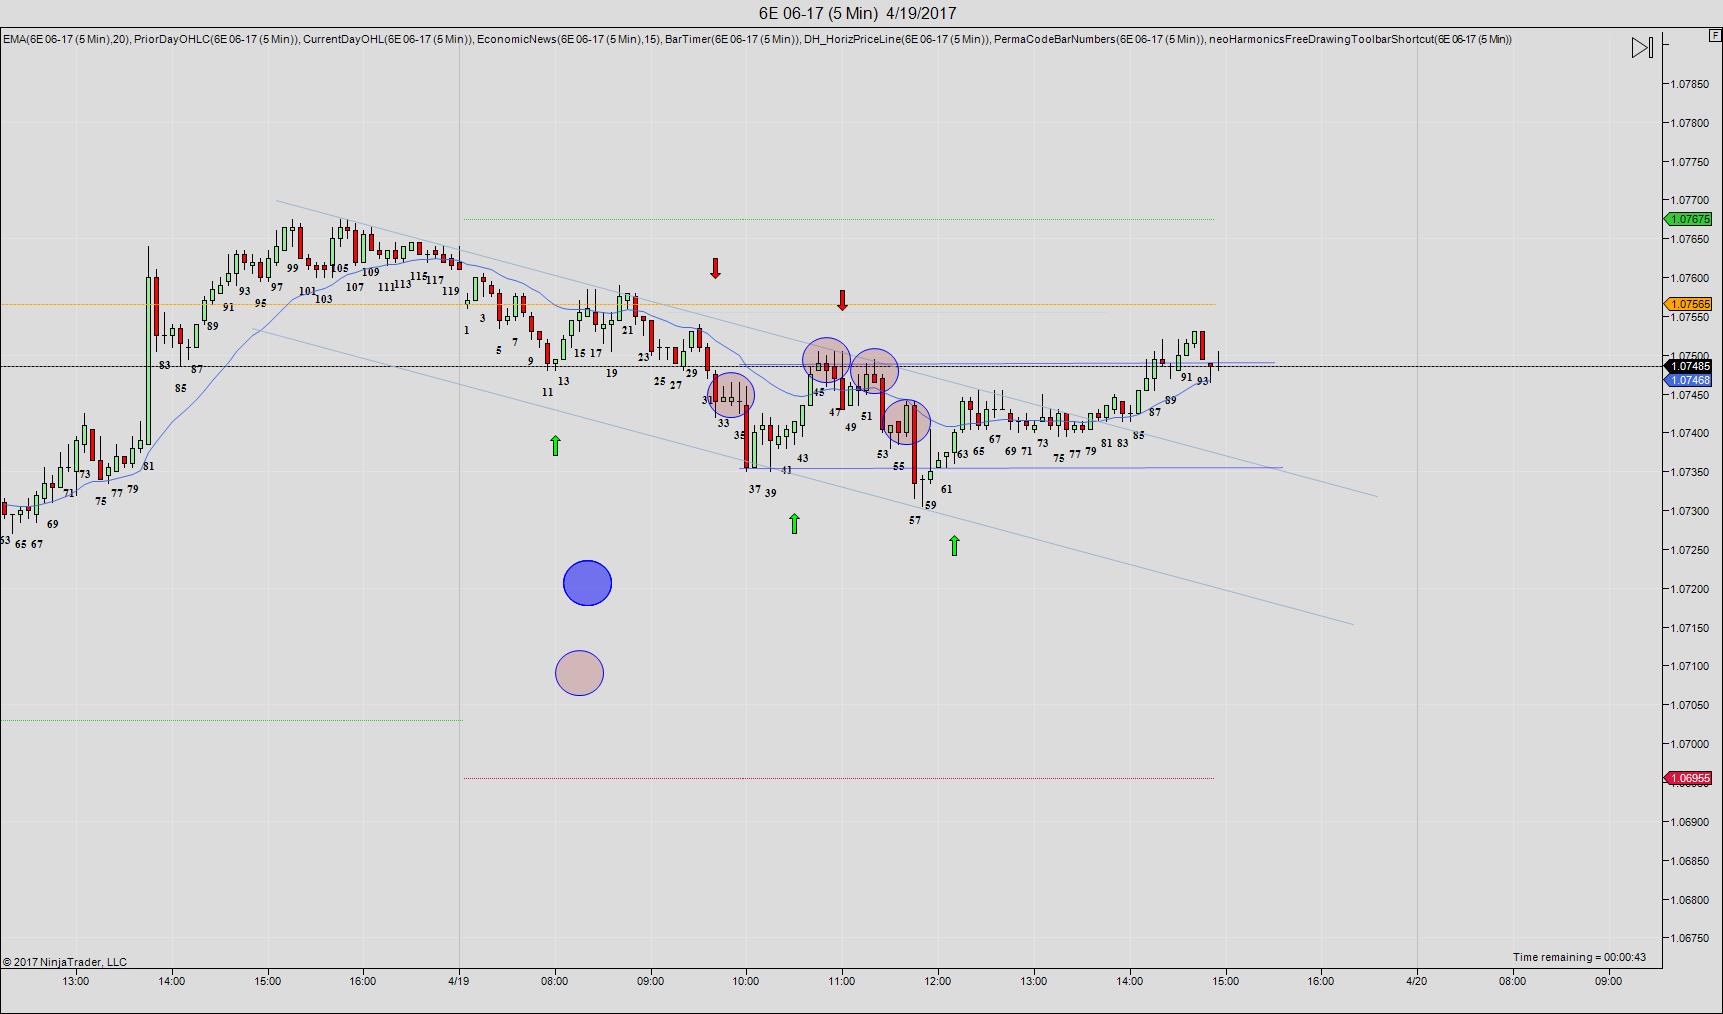Click the orange 1.07565 price marker

[1688, 304]
